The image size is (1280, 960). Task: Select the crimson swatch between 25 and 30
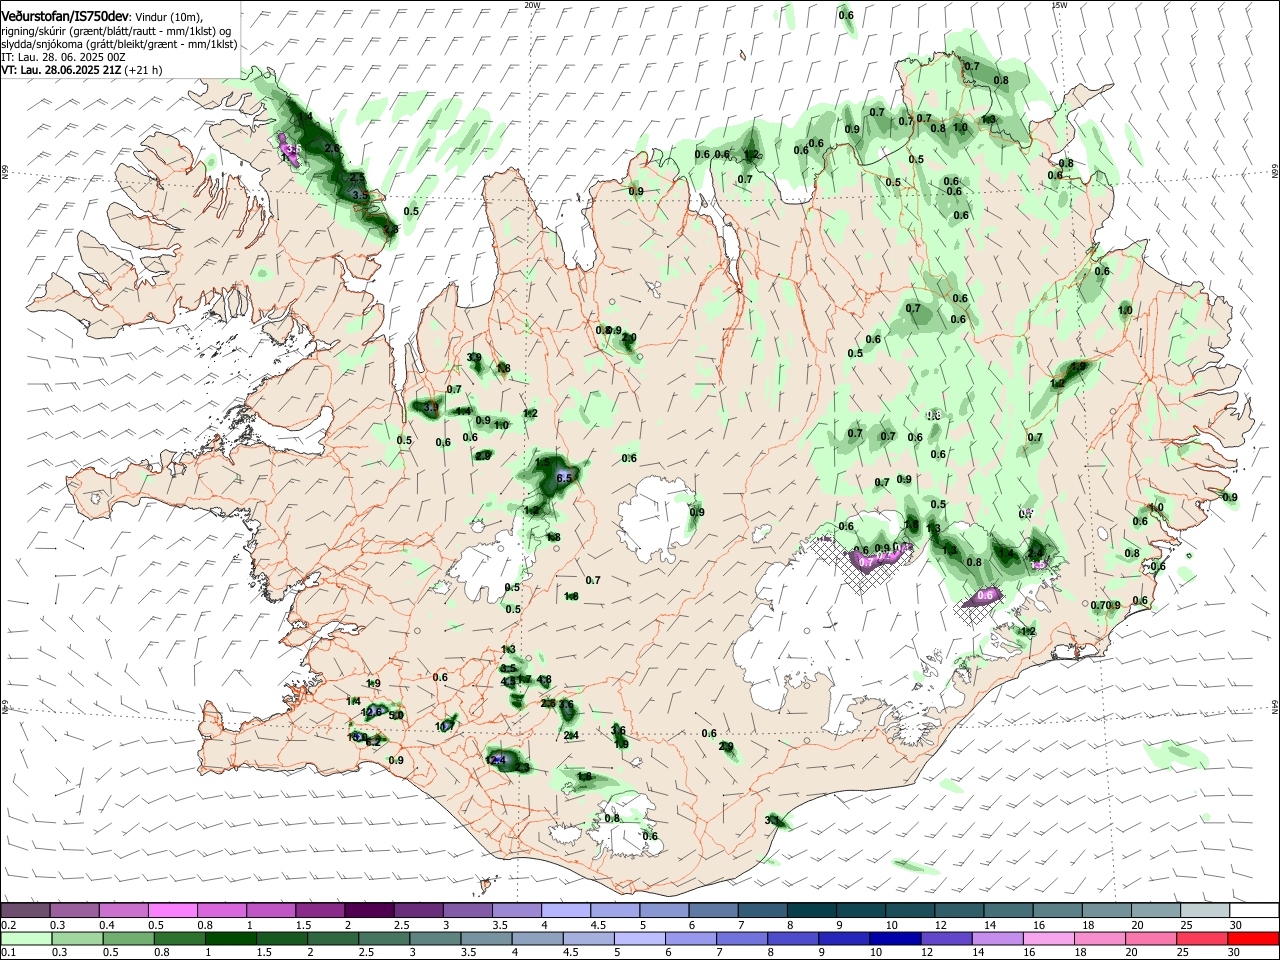coord(1203,939)
